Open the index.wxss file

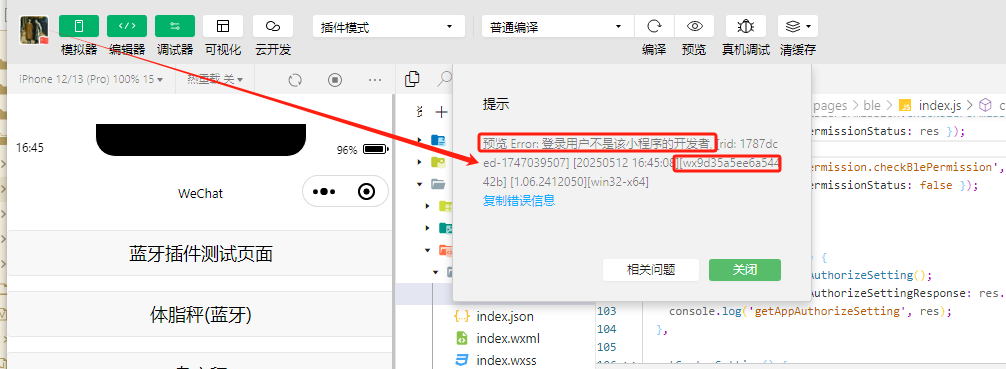506,360
